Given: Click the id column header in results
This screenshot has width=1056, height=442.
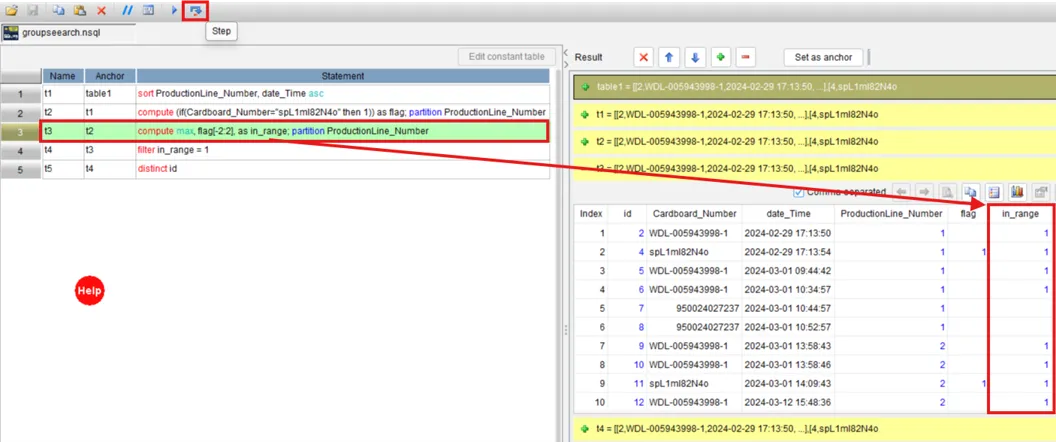Looking at the screenshot, I should pos(627,214).
